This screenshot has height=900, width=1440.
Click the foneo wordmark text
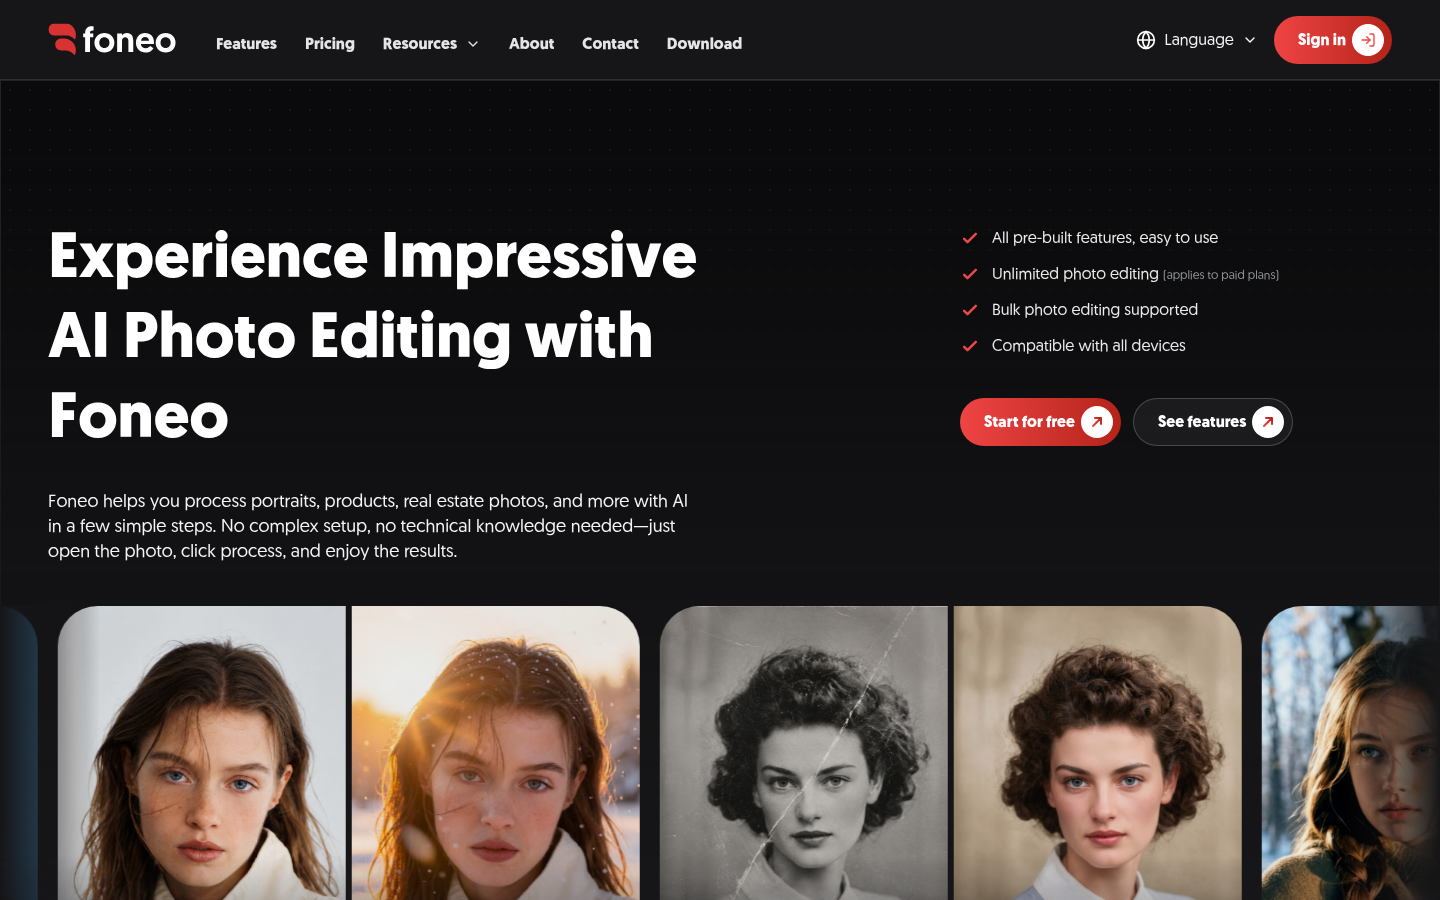129,40
